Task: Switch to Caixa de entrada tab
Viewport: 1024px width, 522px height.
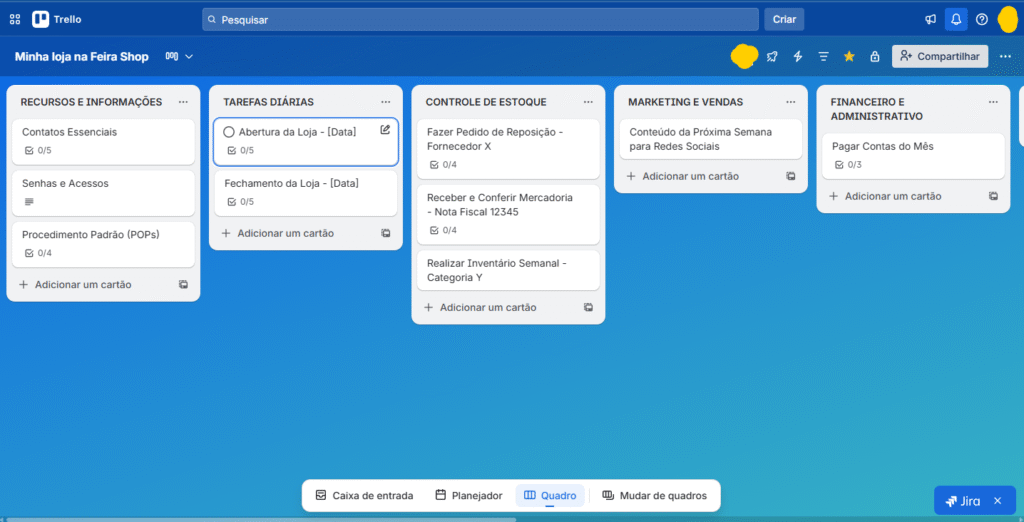Action: [x=364, y=496]
